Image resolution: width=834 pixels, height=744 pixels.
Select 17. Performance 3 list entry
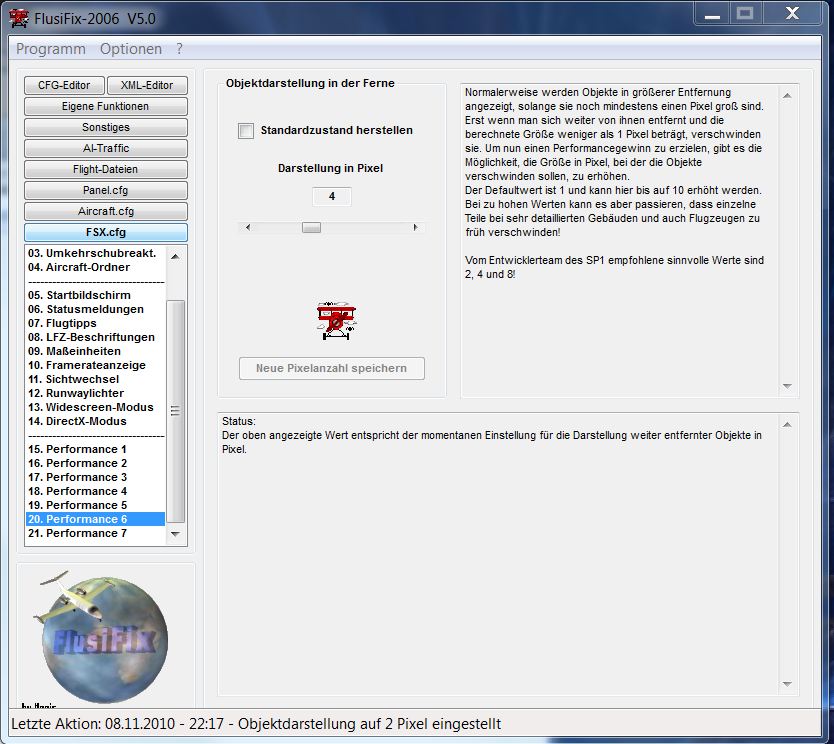pyautogui.click(x=95, y=477)
